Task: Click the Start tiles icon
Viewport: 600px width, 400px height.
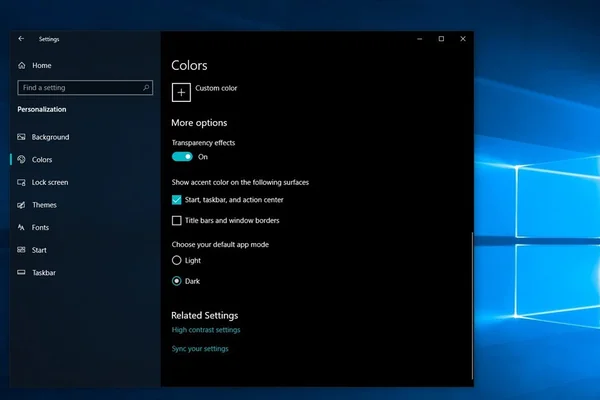Action: [x=21, y=250]
